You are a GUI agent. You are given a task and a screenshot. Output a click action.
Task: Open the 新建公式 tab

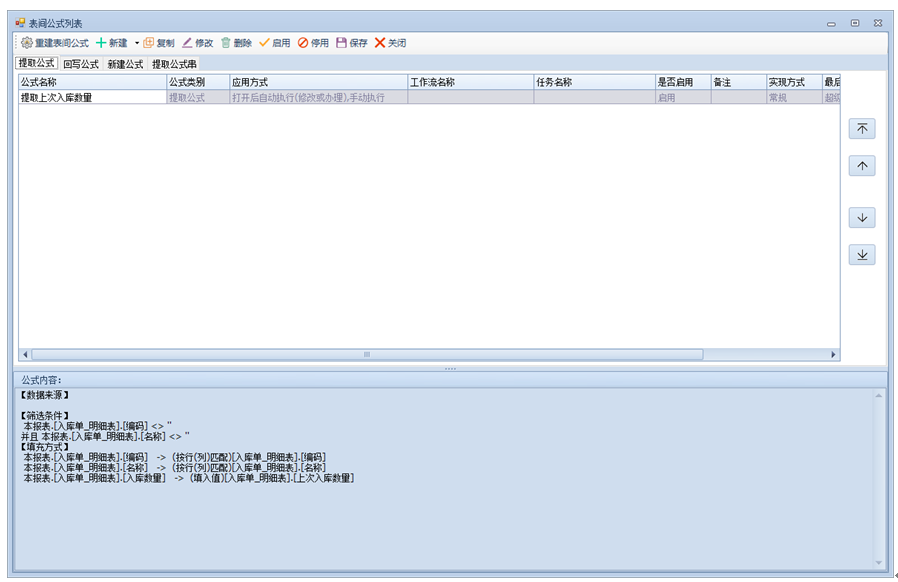point(125,64)
